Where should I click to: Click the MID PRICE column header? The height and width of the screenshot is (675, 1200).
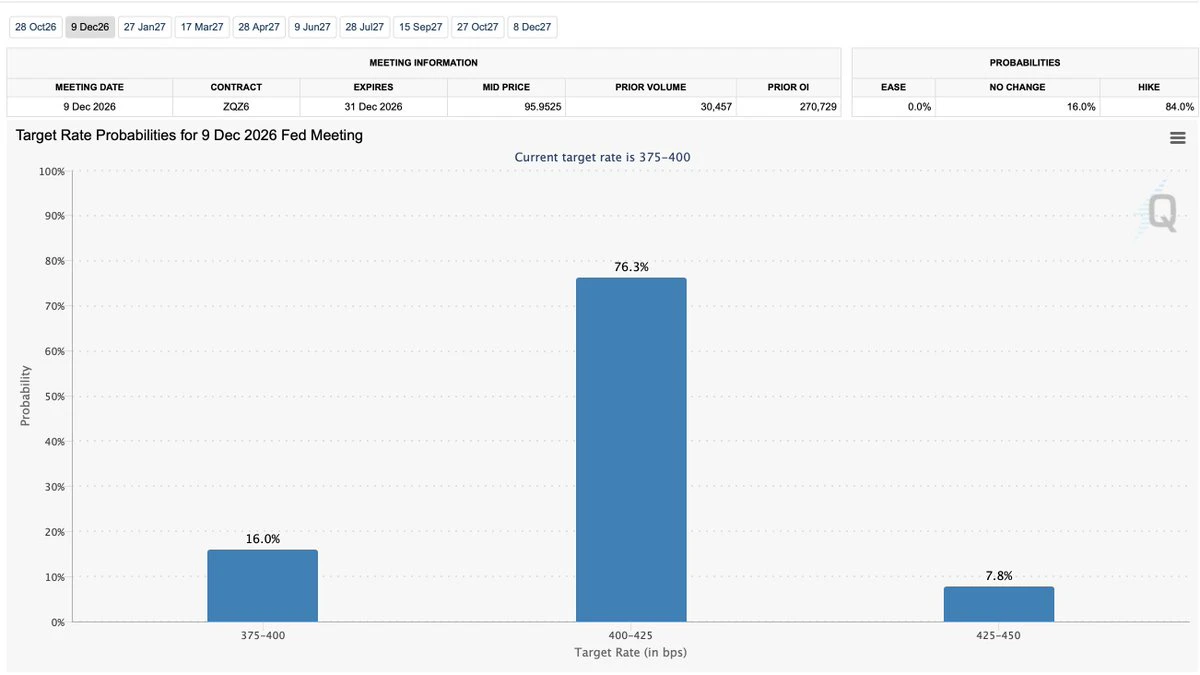(506, 87)
